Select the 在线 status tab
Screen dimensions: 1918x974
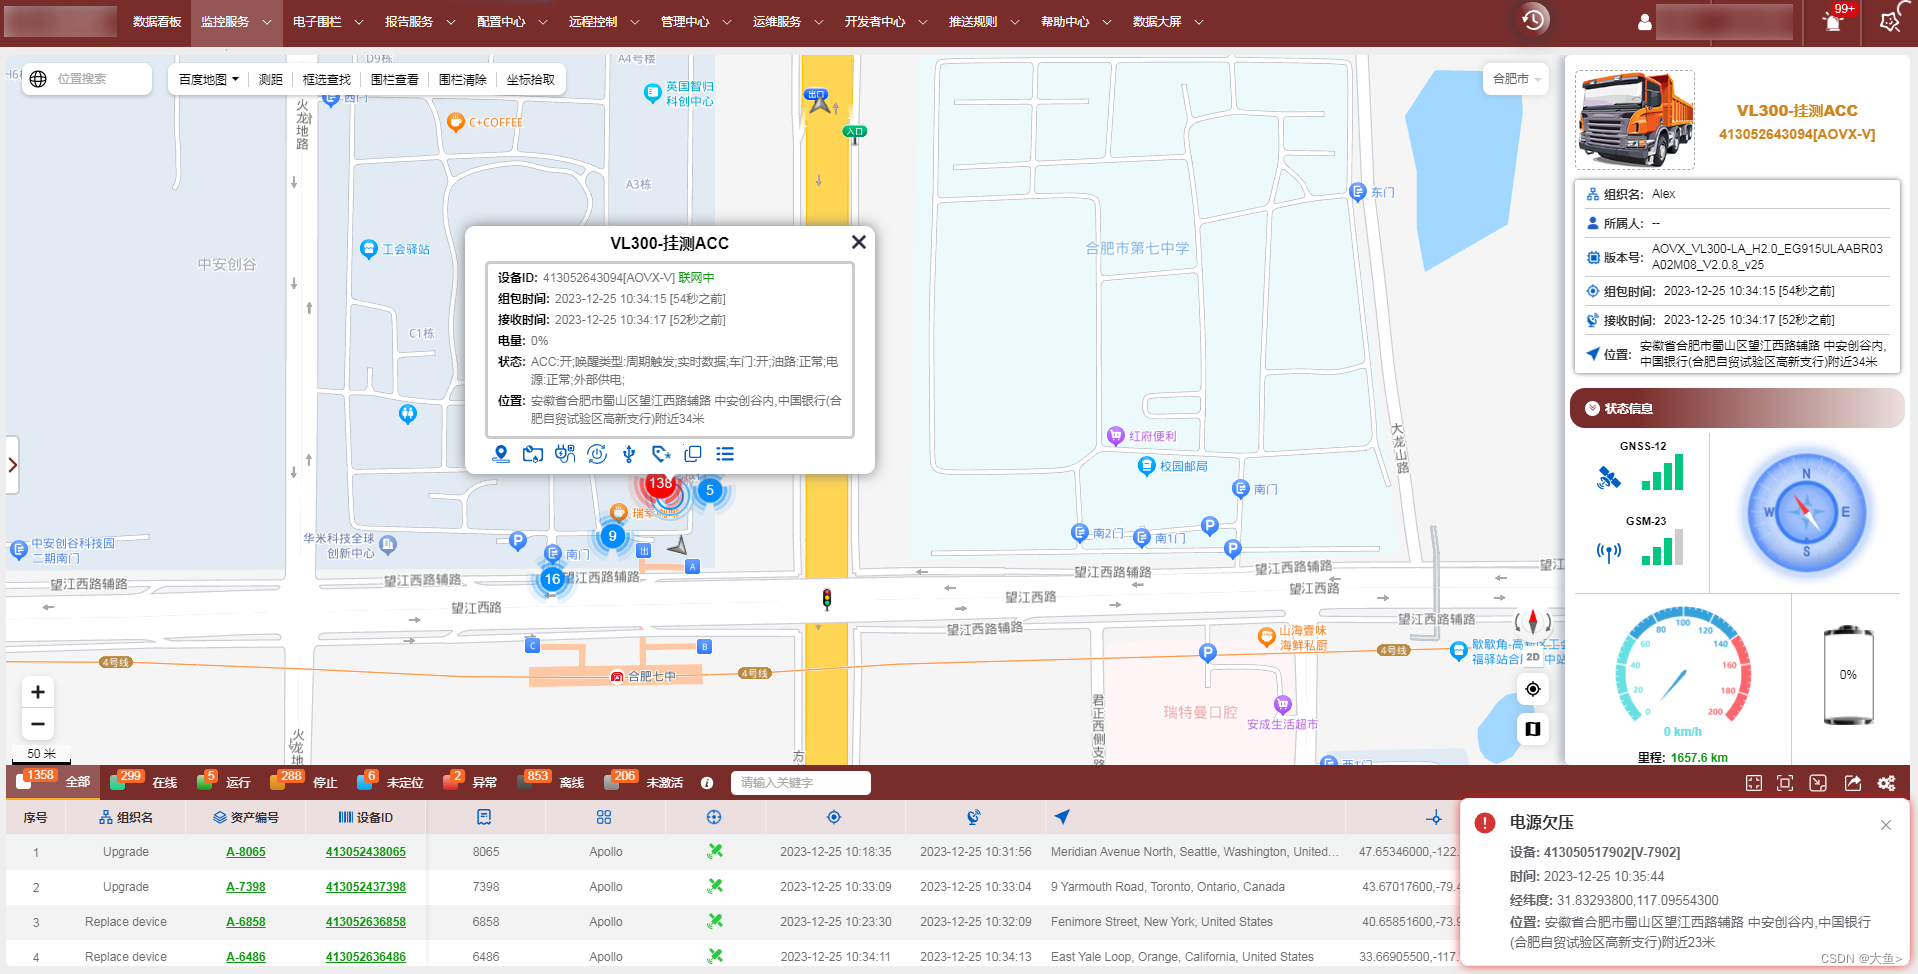click(145, 782)
